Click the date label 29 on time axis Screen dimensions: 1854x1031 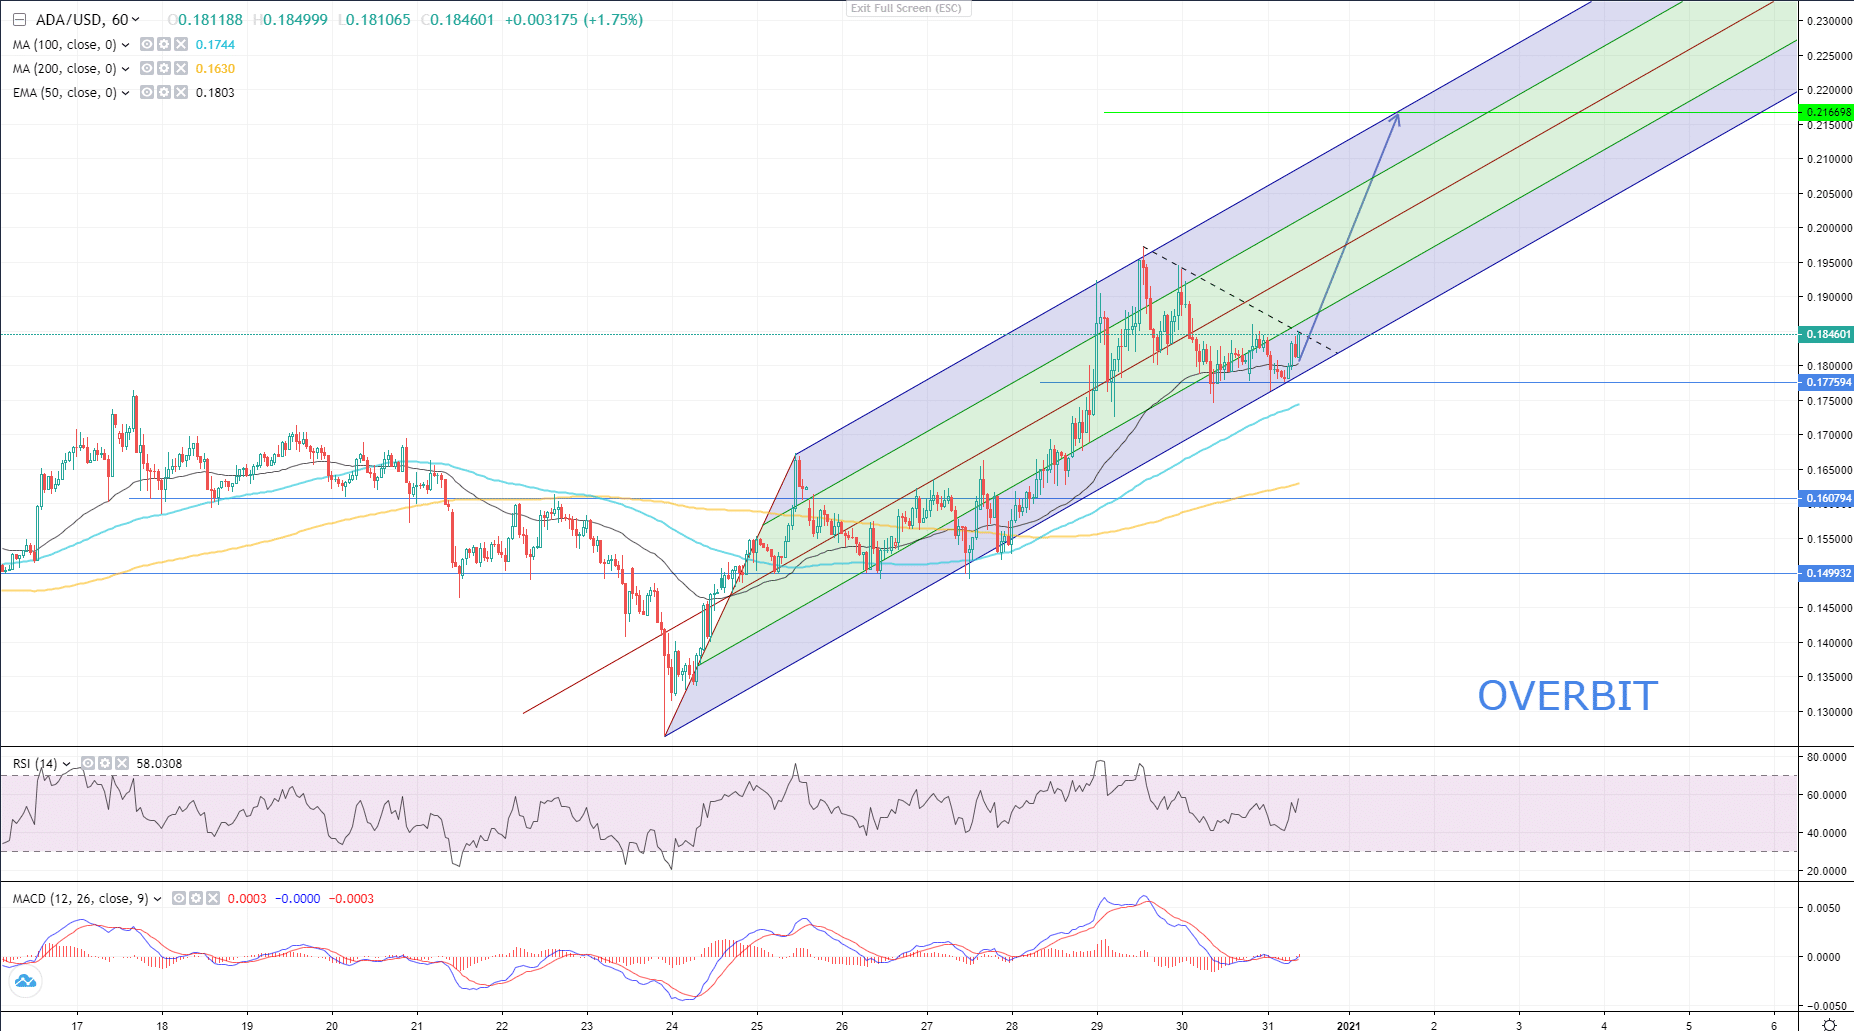pyautogui.click(x=1097, y=1025)
